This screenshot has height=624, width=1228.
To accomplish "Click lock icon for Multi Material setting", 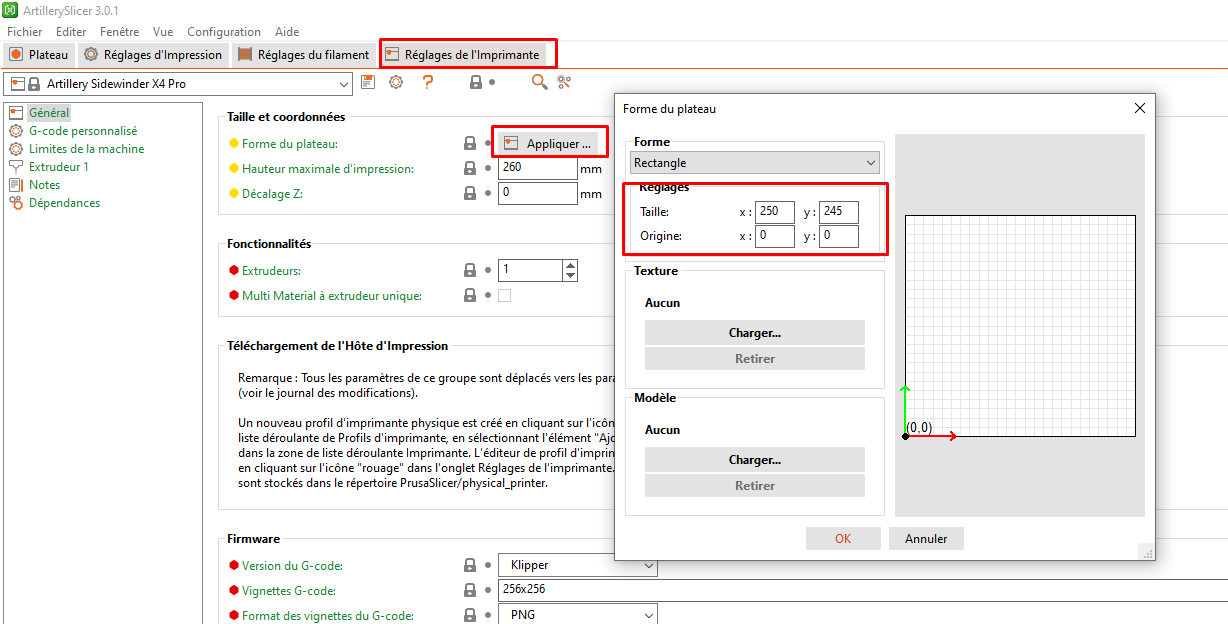I will point(470,295).
